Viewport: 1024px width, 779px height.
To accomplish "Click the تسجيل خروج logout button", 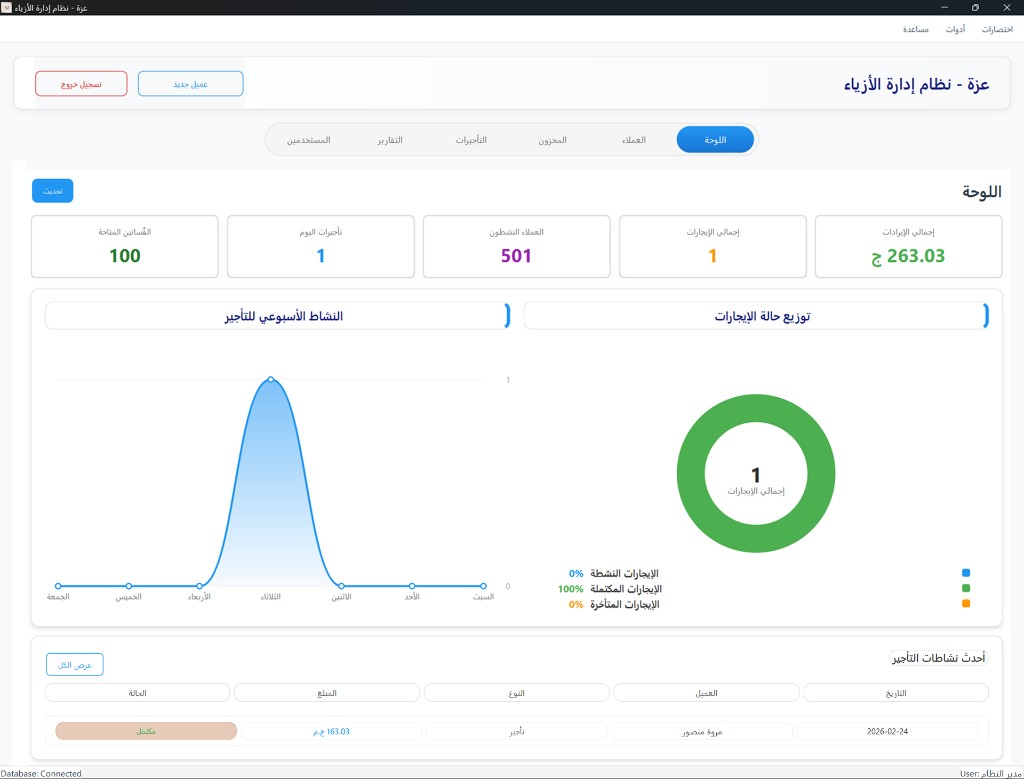I will (81, 83).
